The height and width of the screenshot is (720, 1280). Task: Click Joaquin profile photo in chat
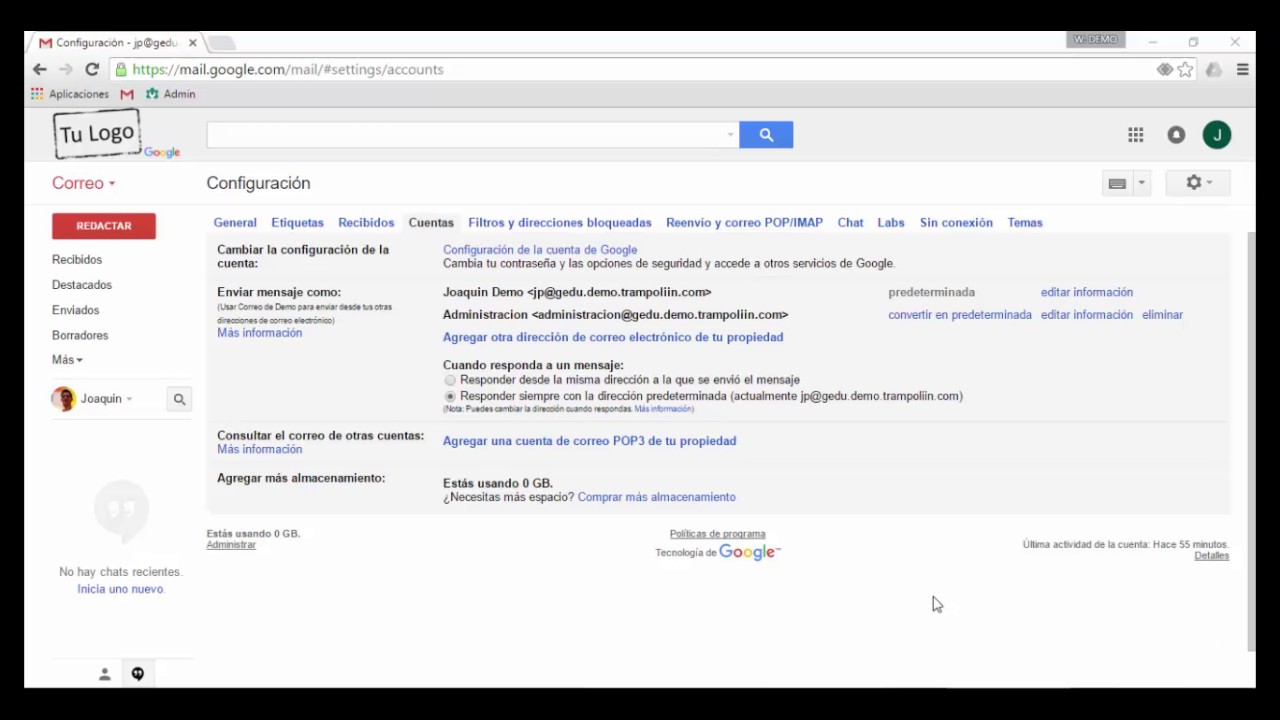point(64,399)
